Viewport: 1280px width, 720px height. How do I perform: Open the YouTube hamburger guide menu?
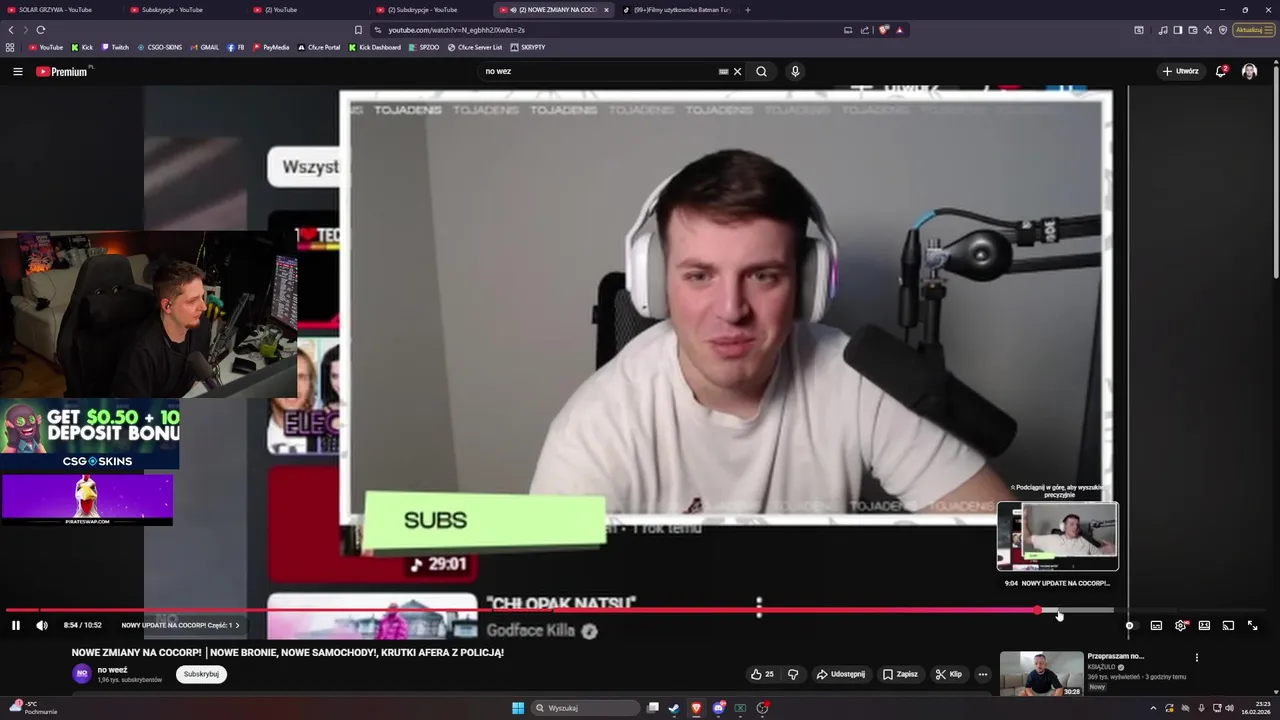(x=17, y=71)
